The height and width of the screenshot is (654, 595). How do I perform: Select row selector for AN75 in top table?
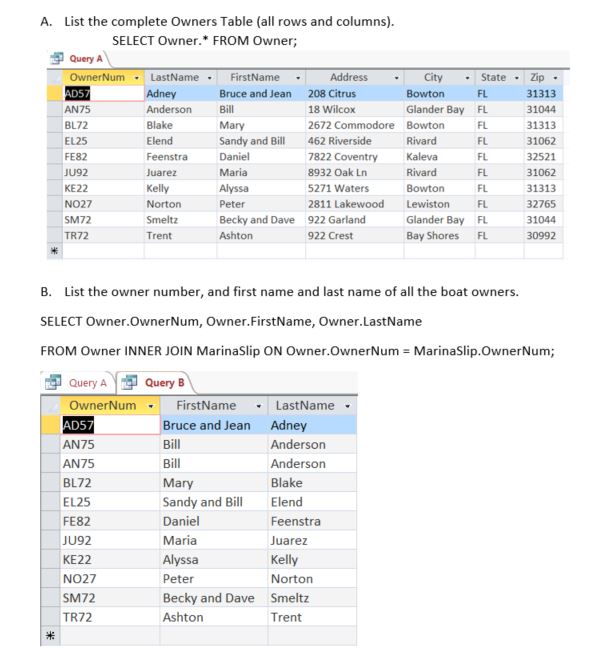coord(54,109)
